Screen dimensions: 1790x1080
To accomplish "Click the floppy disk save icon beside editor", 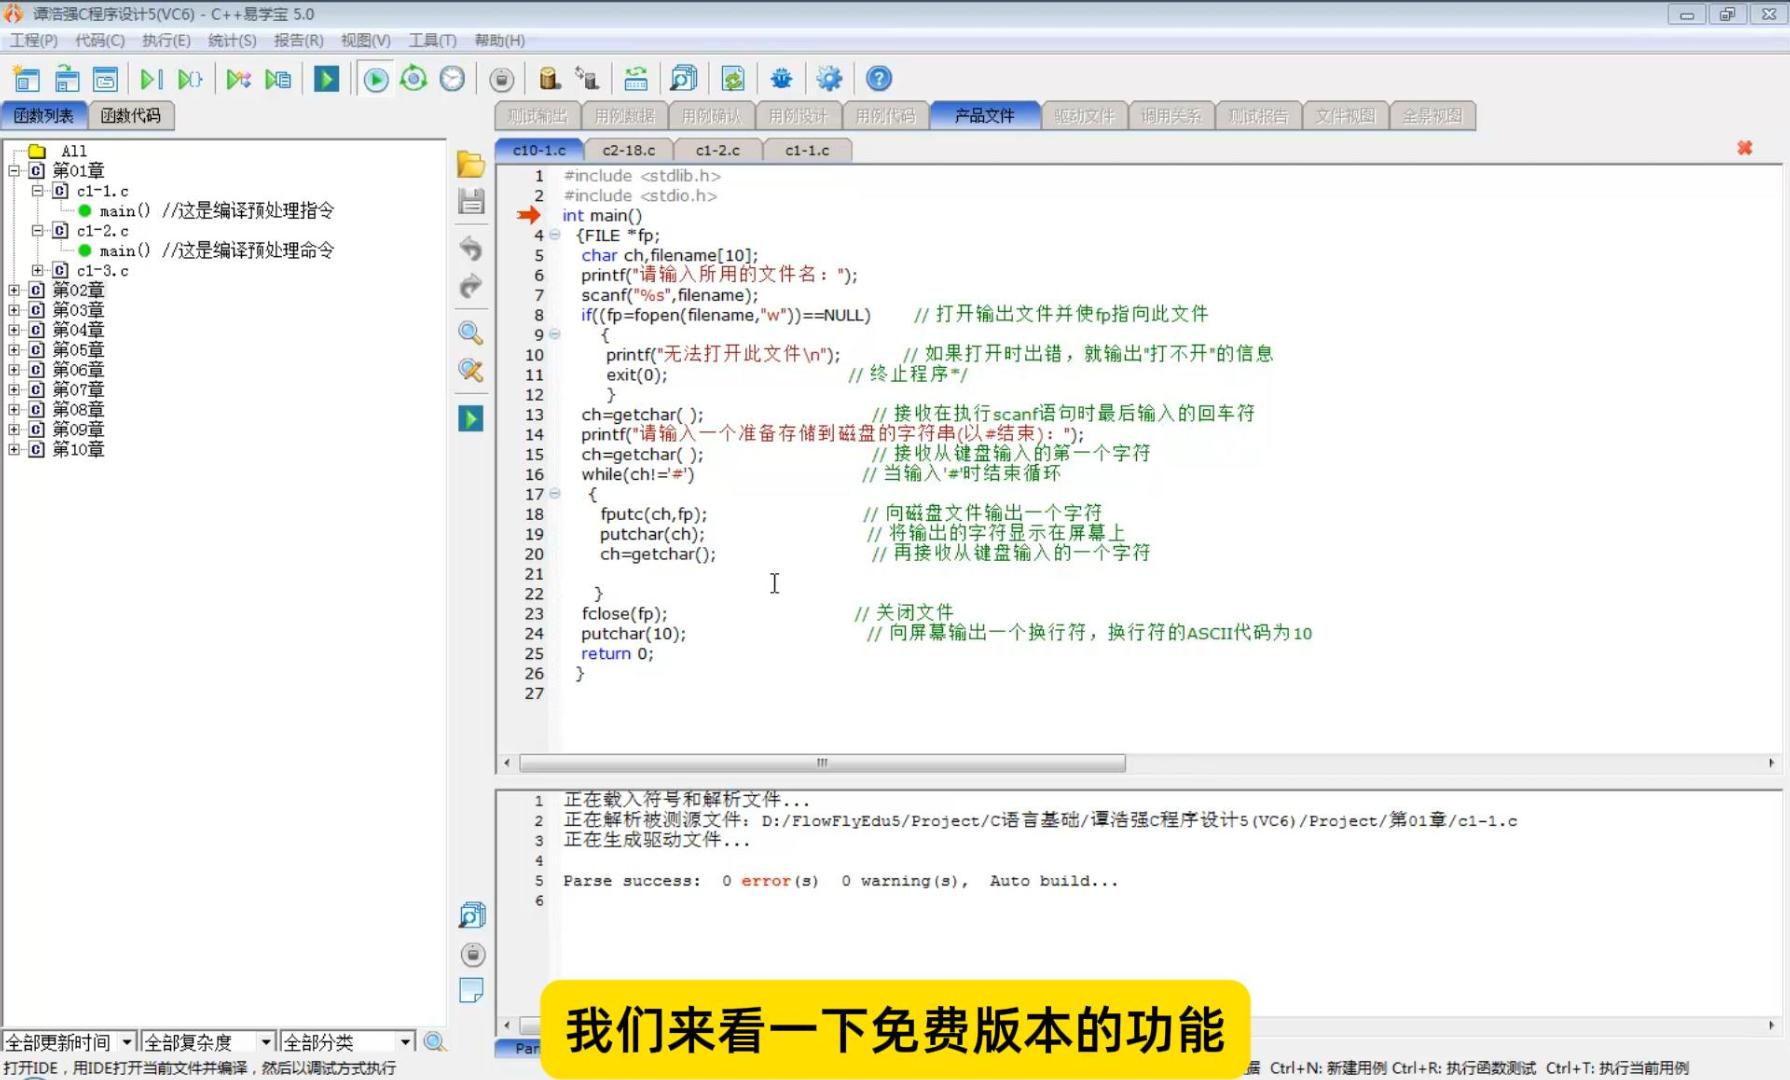I will click(471, 201).
